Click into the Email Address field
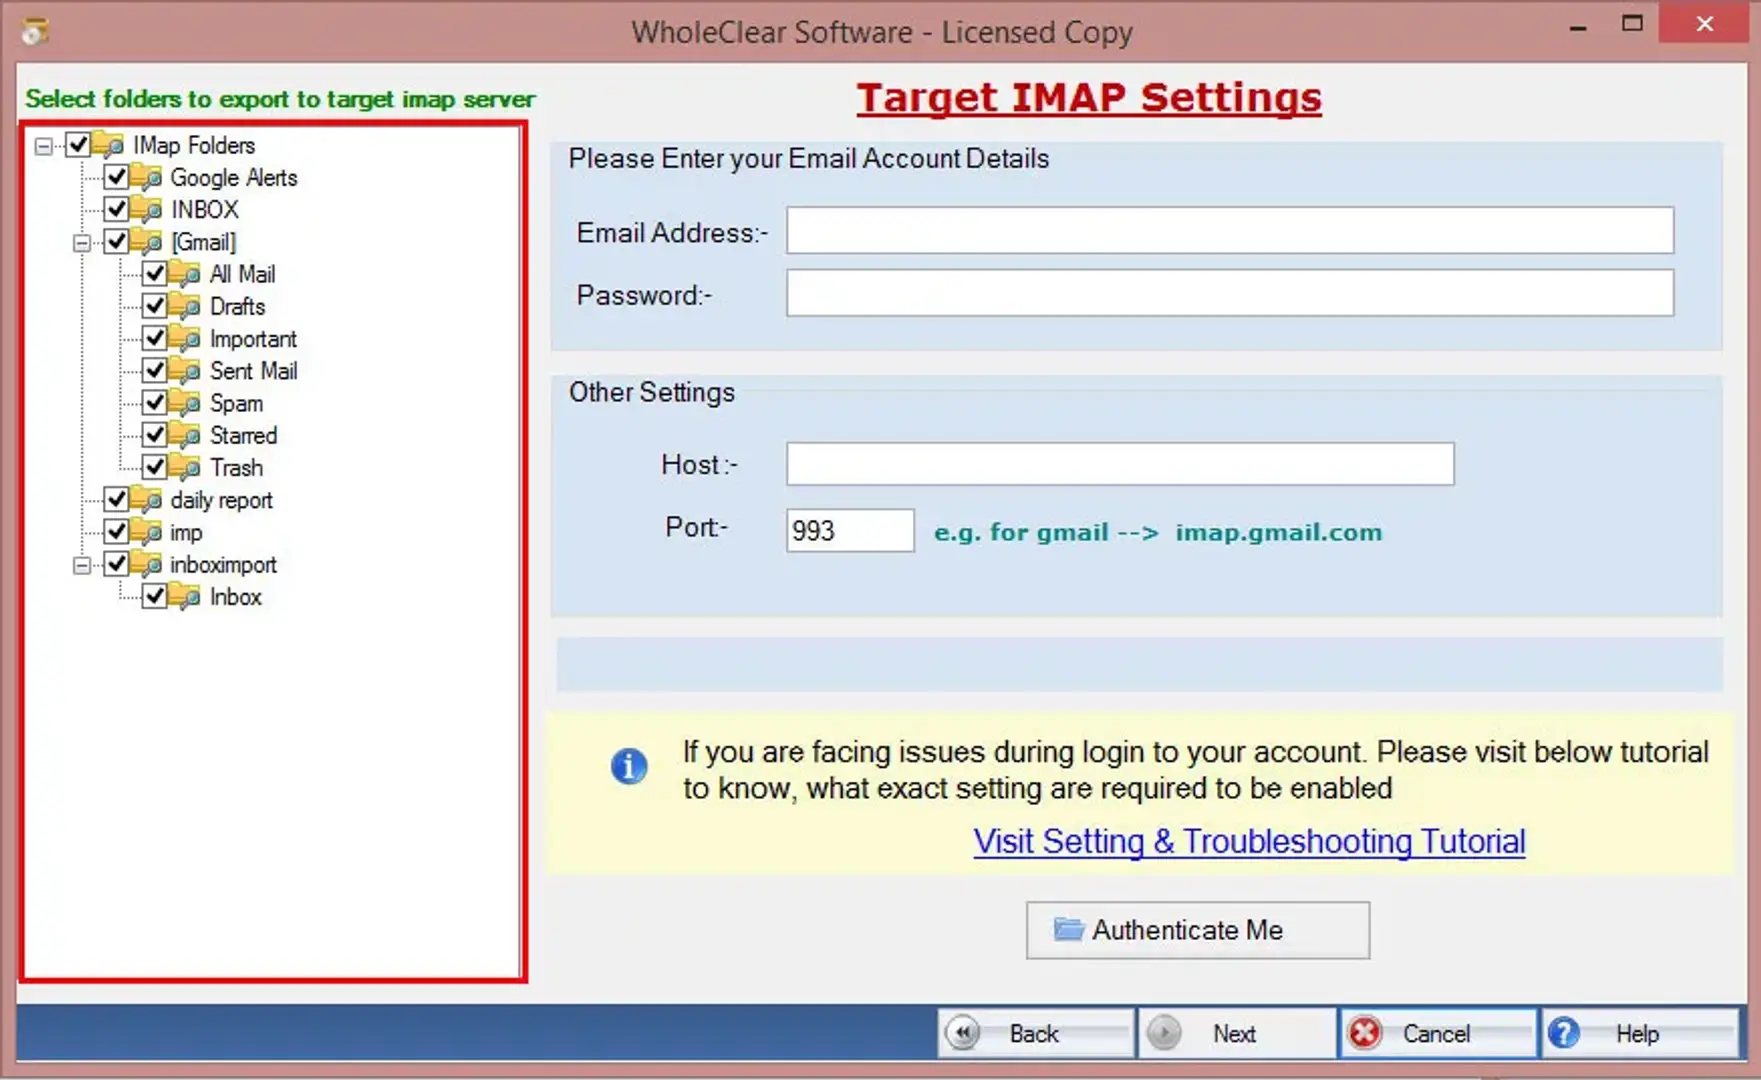The height and width of the screenshot is (1080, 1761). pyautogui.click(x=1229, y=231)
